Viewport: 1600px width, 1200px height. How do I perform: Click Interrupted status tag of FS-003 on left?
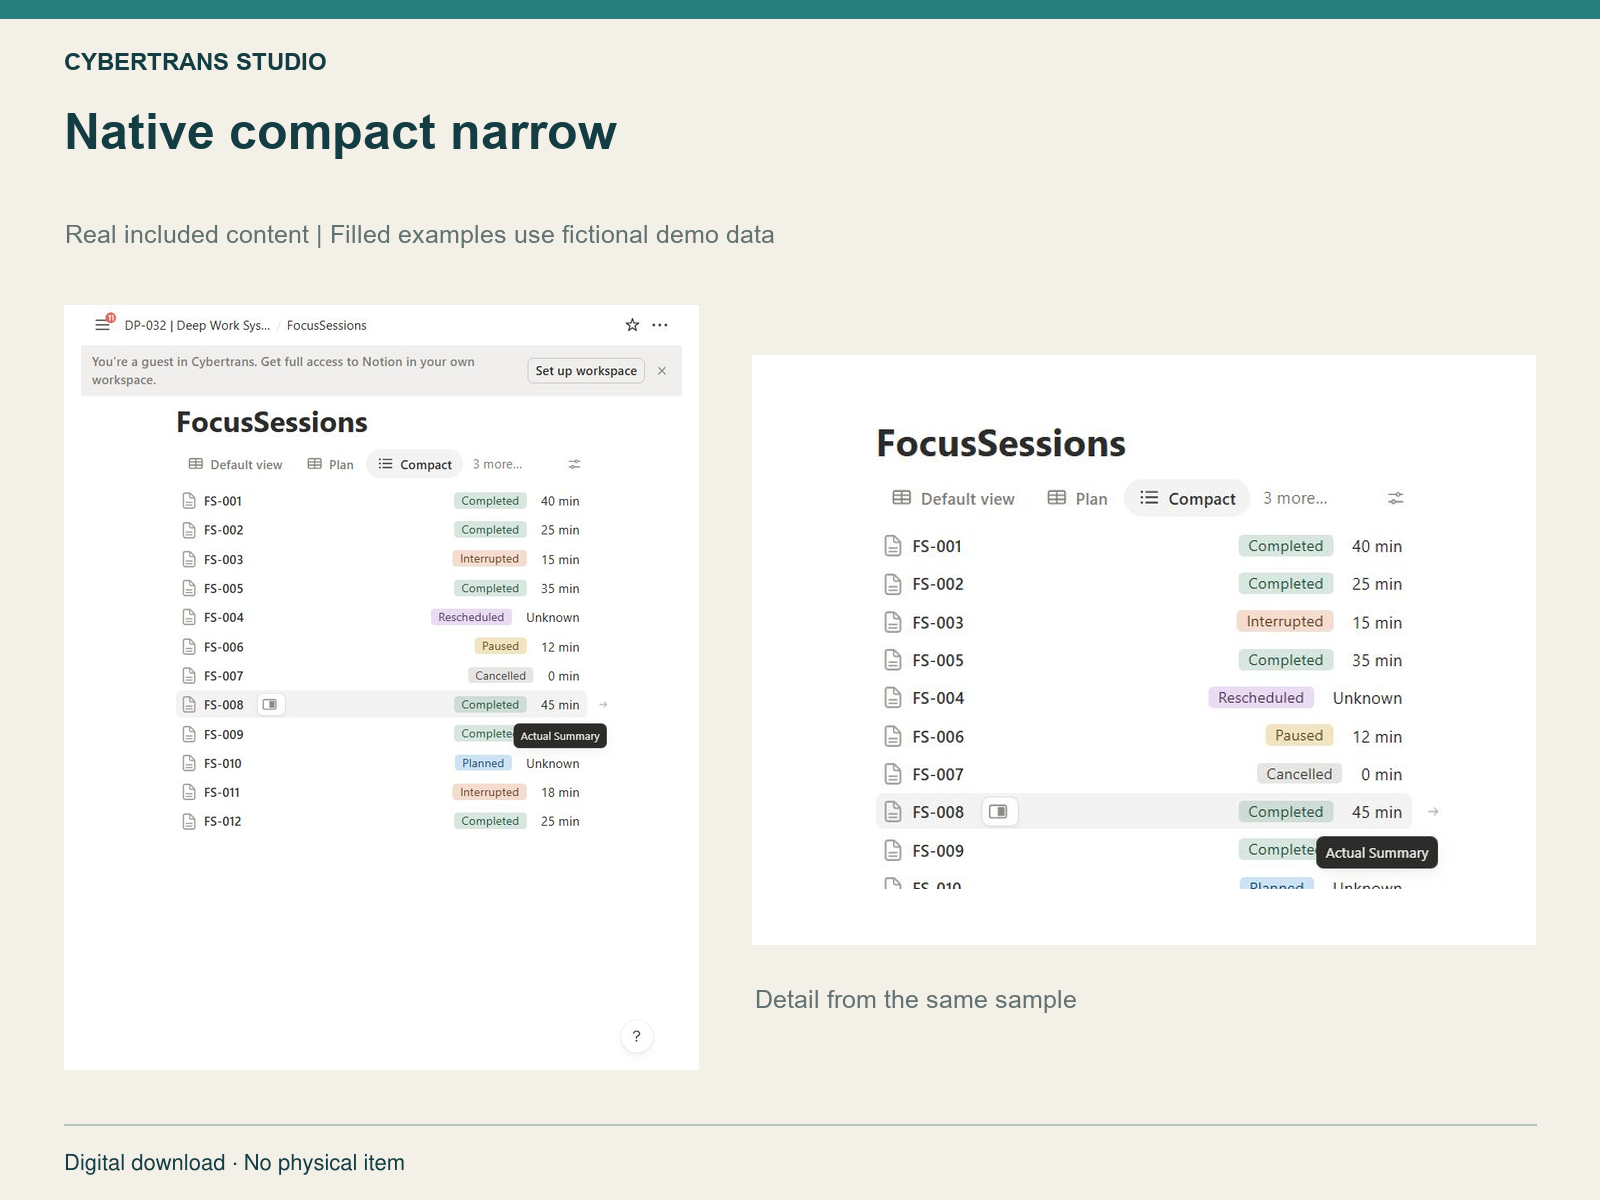click(490, 559)
